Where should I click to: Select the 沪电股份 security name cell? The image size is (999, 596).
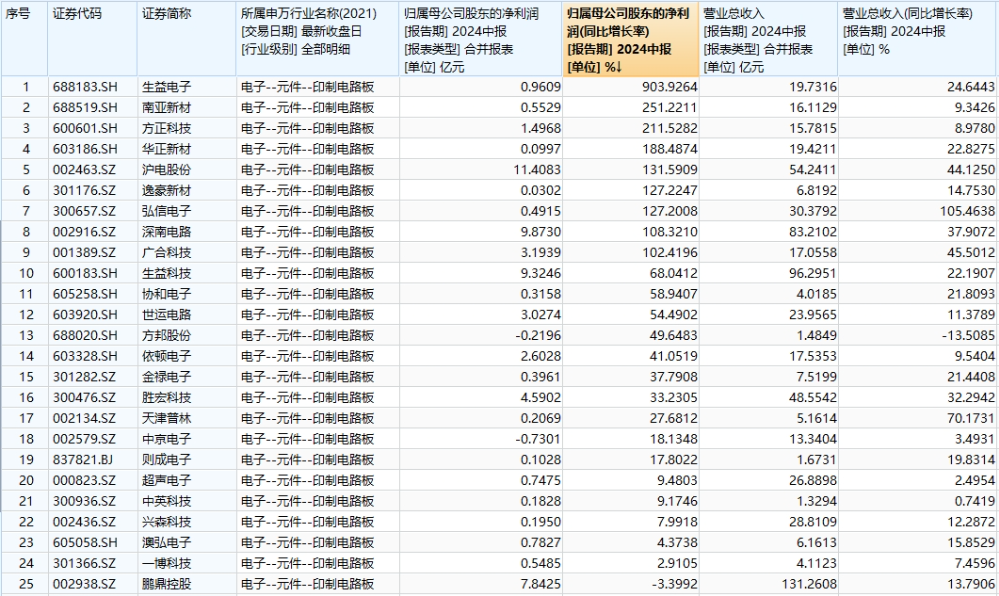click(x=165, y=170)
